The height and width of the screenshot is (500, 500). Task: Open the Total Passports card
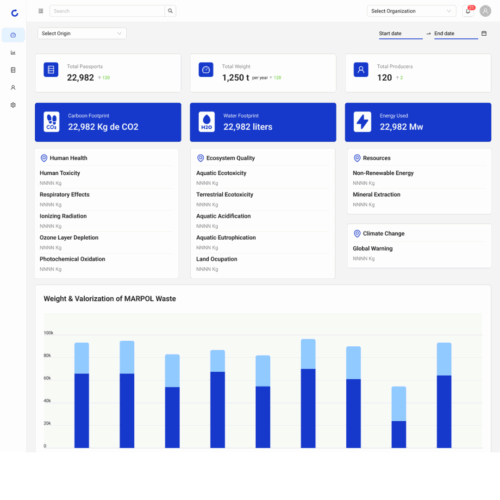[108, 73]
